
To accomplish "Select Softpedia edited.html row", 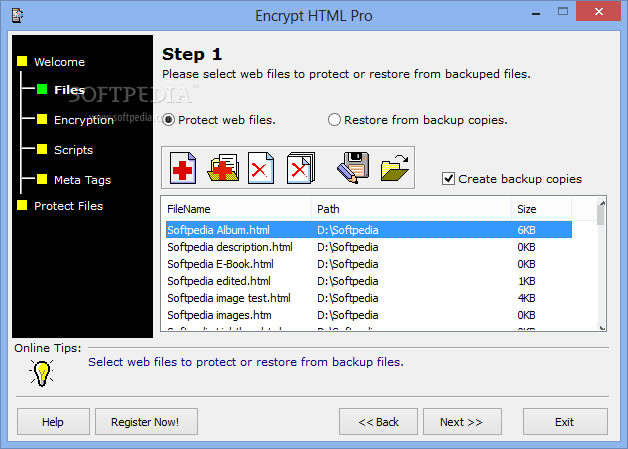I will [x=368, y=281].
